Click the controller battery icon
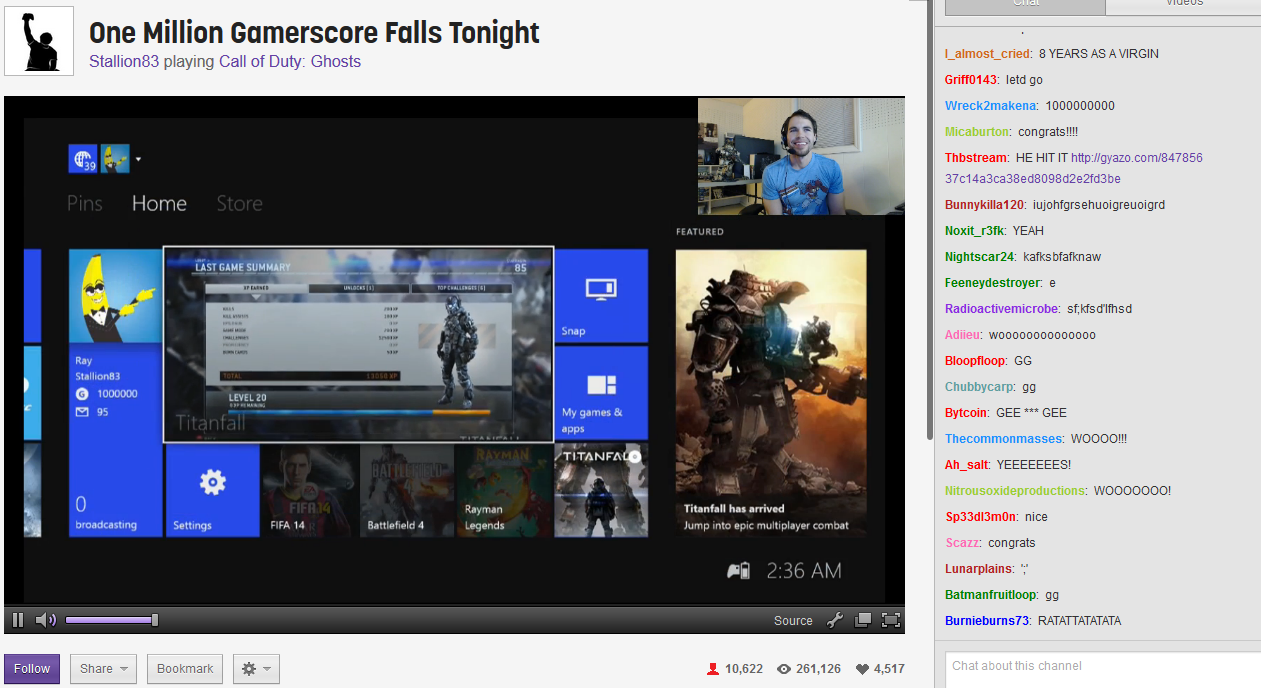Viewport: 1261px width, 688px height. pyautogui.click(x=738, y=571)
